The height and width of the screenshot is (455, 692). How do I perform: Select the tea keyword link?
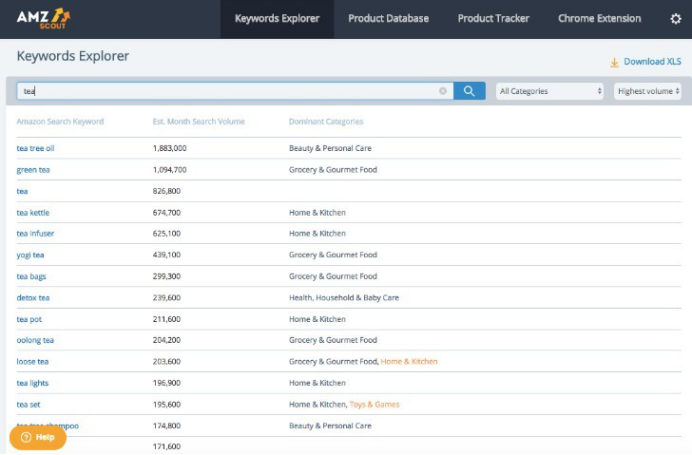click(22, 191)
